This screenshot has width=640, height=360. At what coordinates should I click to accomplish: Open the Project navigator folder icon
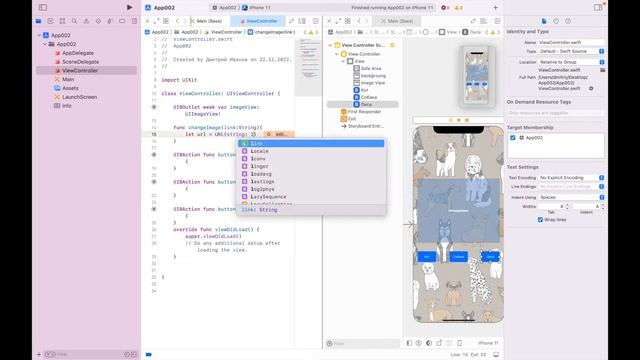tap(38, 21)
